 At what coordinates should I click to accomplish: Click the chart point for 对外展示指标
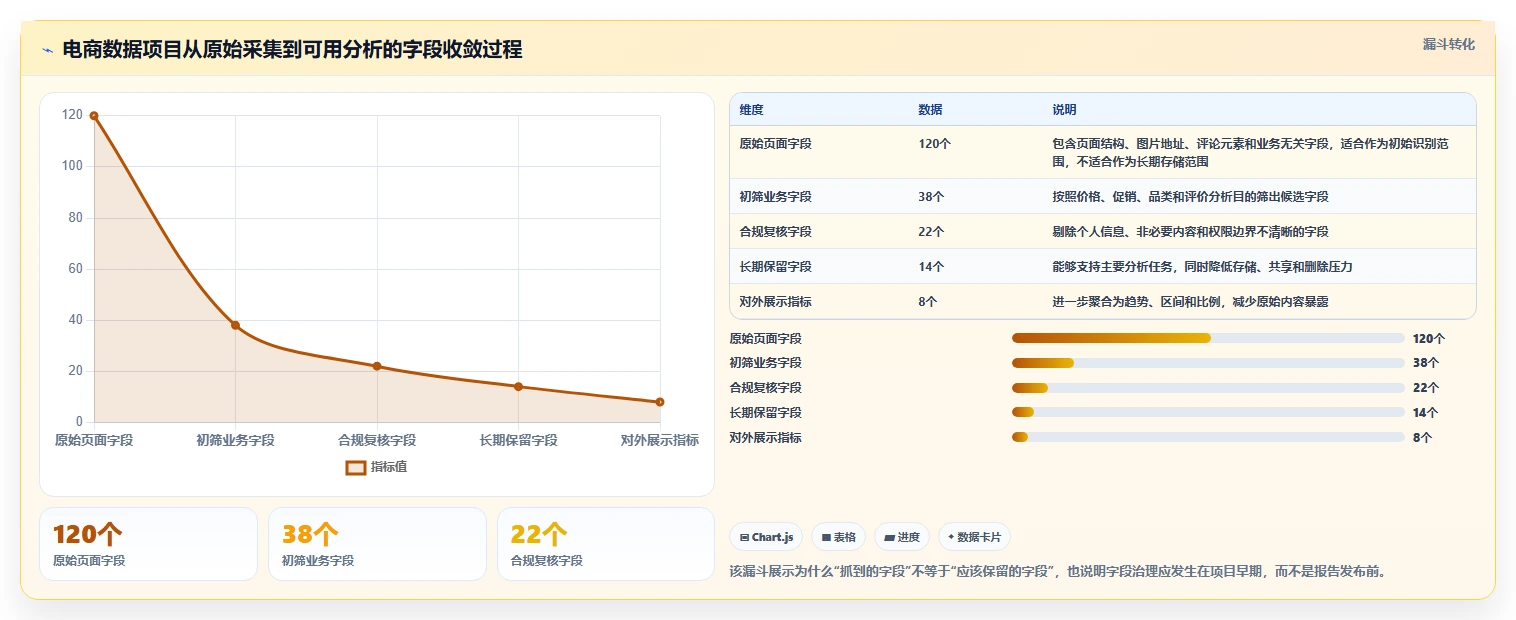coord(660,402)
